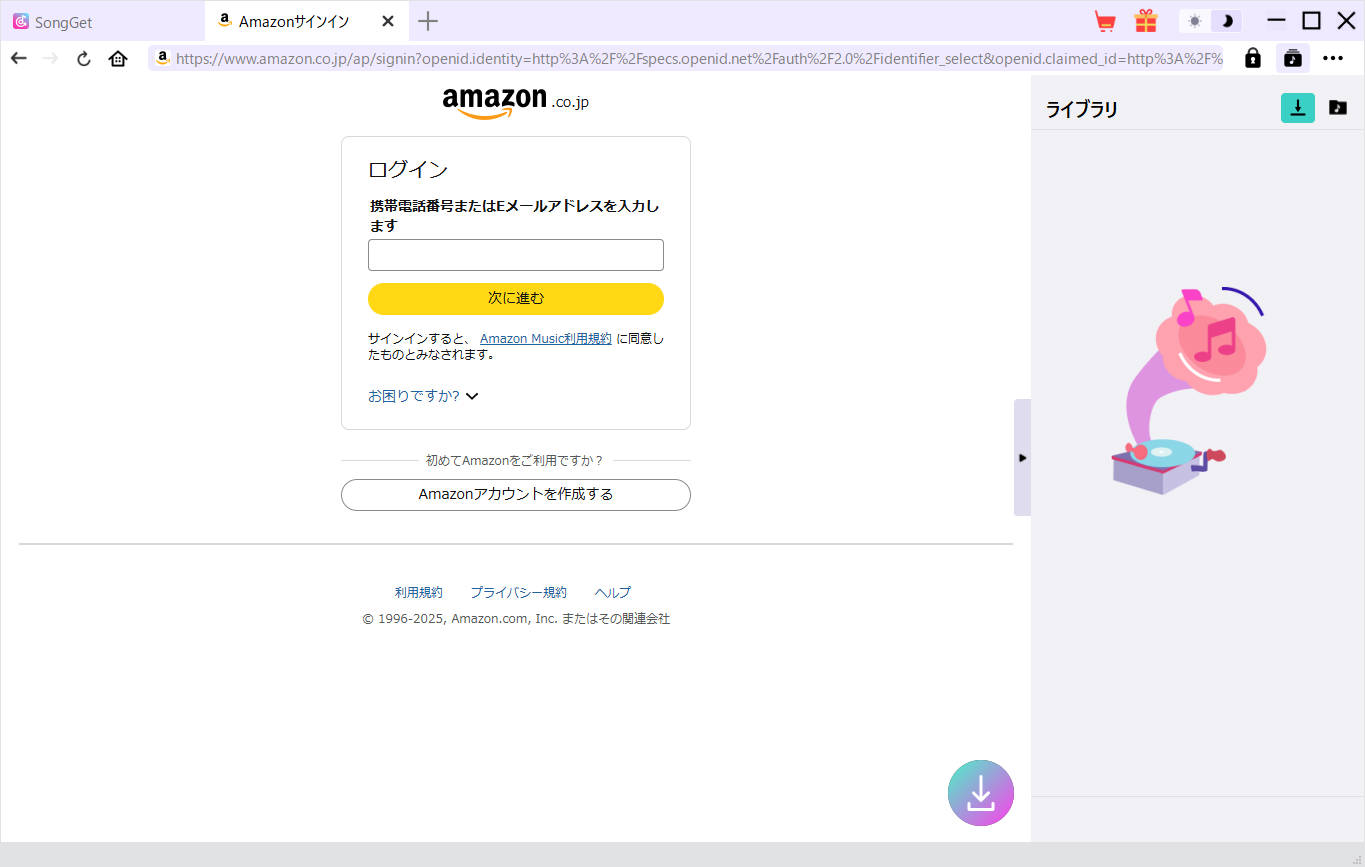Open the Amazon Music利用規約 link
This screenshot has height=867, width=1365.
click(545, 338)
